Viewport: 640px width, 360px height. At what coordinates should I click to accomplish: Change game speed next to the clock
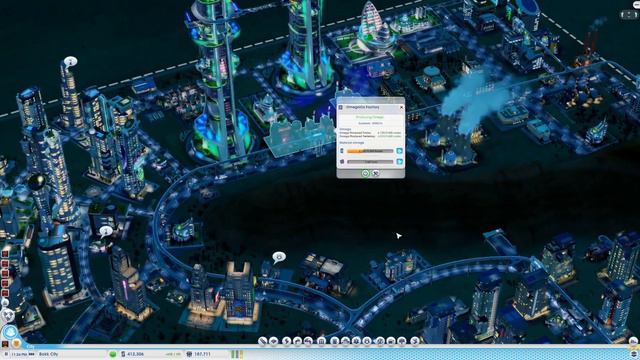pyautogui.click(x=31, y=354)
